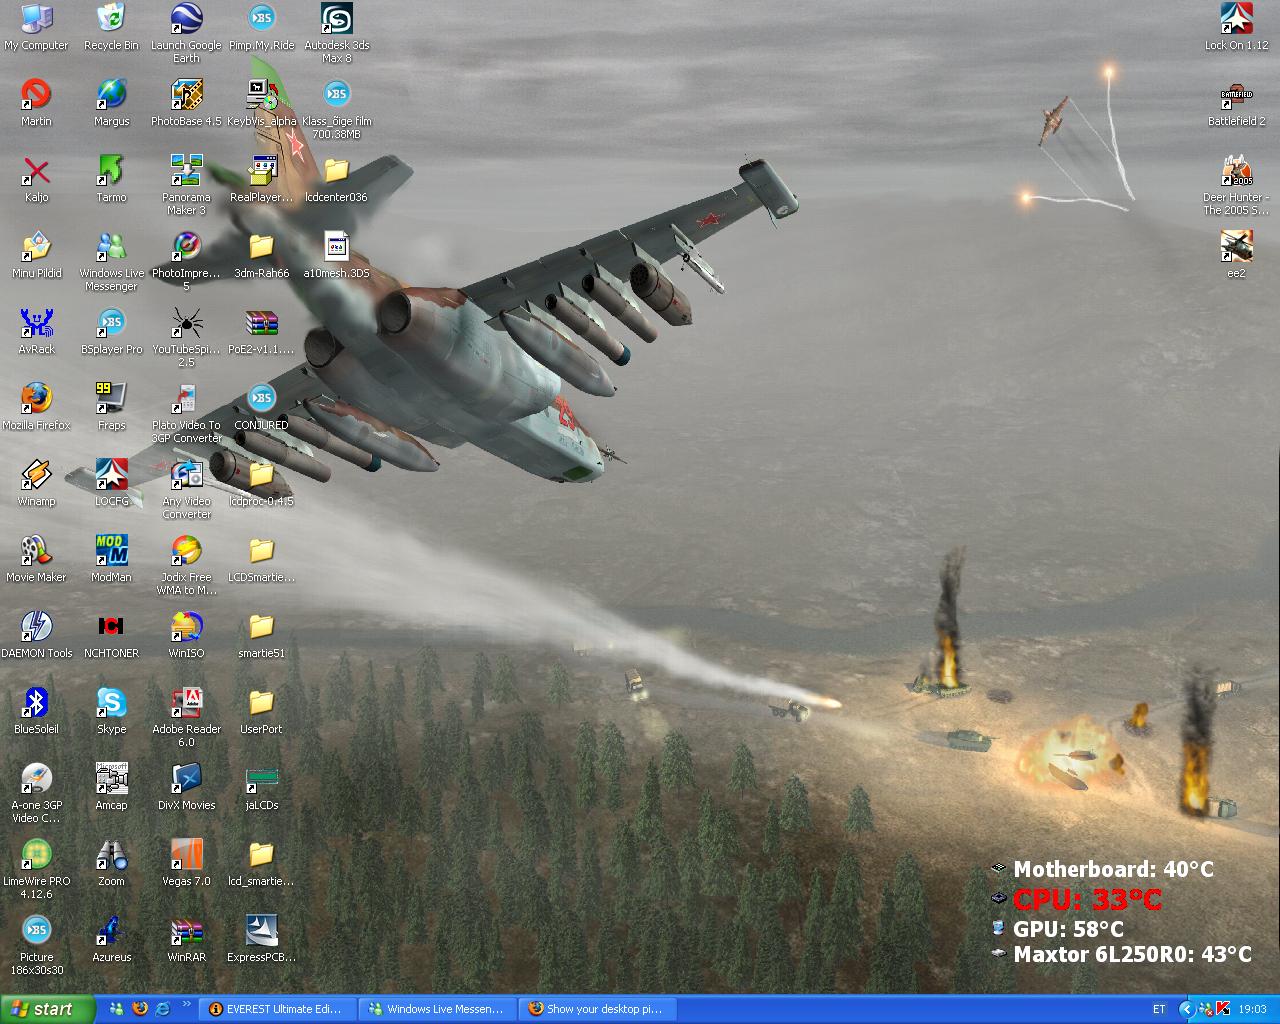Screen dimensions: 1280x1024
Task: Select the Deer Hunter 2005 icon
Action: [1236, 185]
